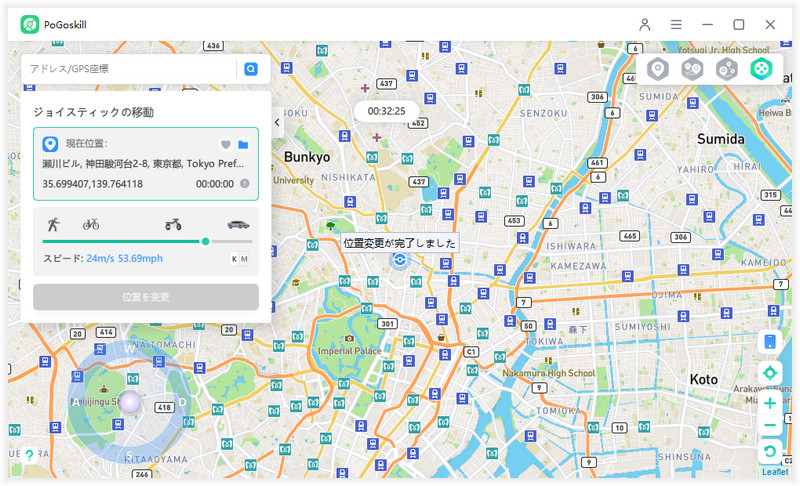The width and height of the screenshot is (800, 486).
Task: Click the Nakamura High School label
Action: [548, 373]
